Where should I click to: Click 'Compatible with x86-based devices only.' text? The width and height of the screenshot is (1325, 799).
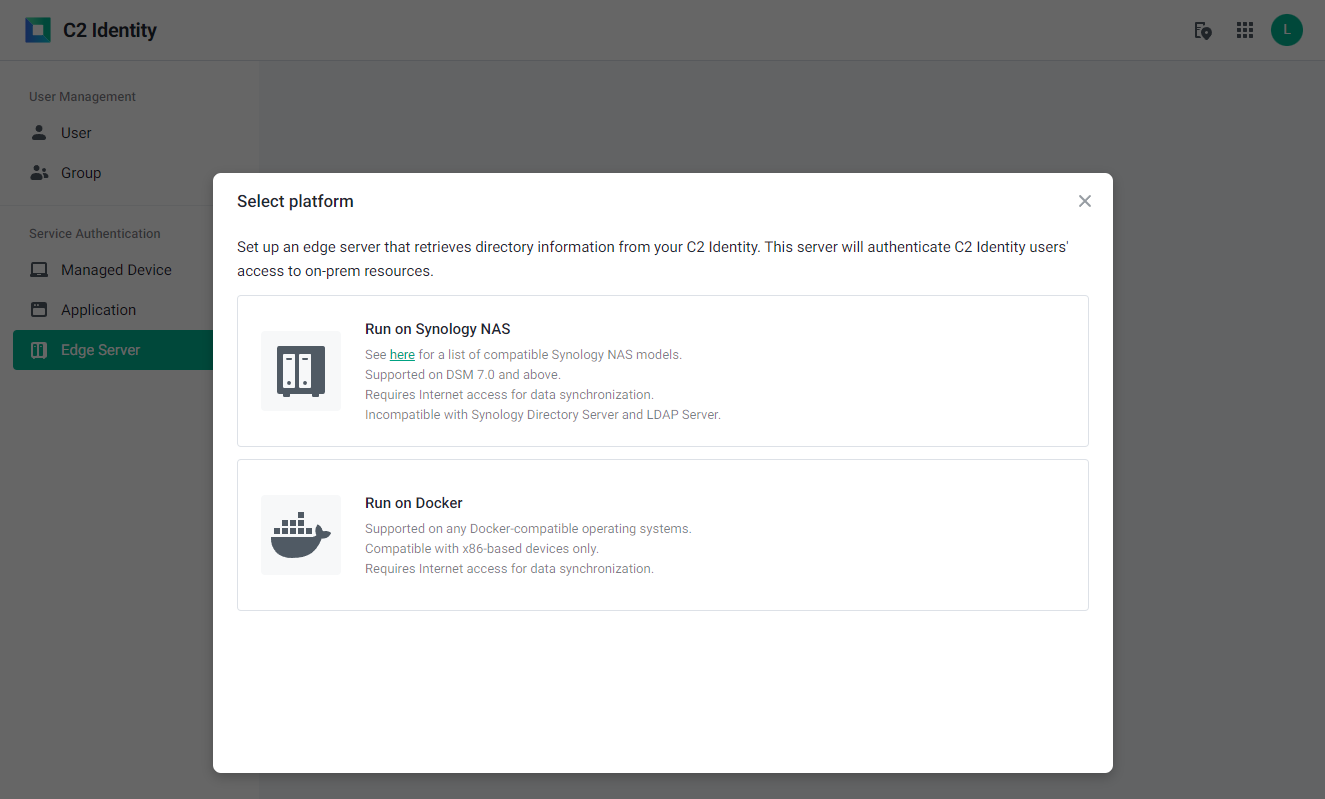click(x=482, y=549)
